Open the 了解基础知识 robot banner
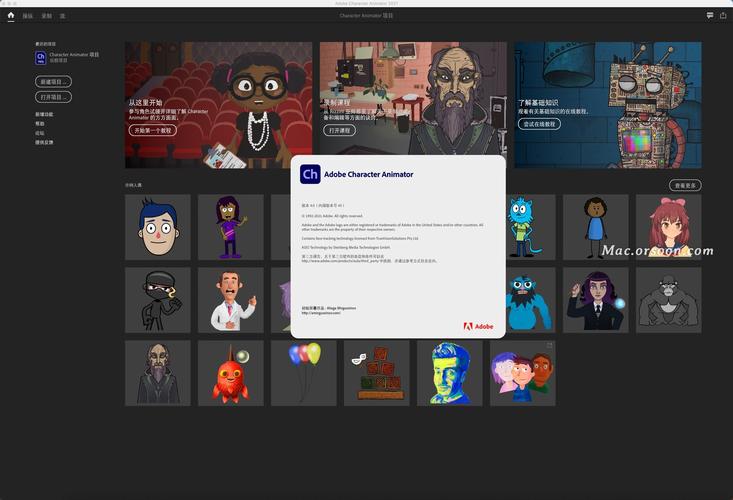The image size is (733, 500). coord(608,105)
